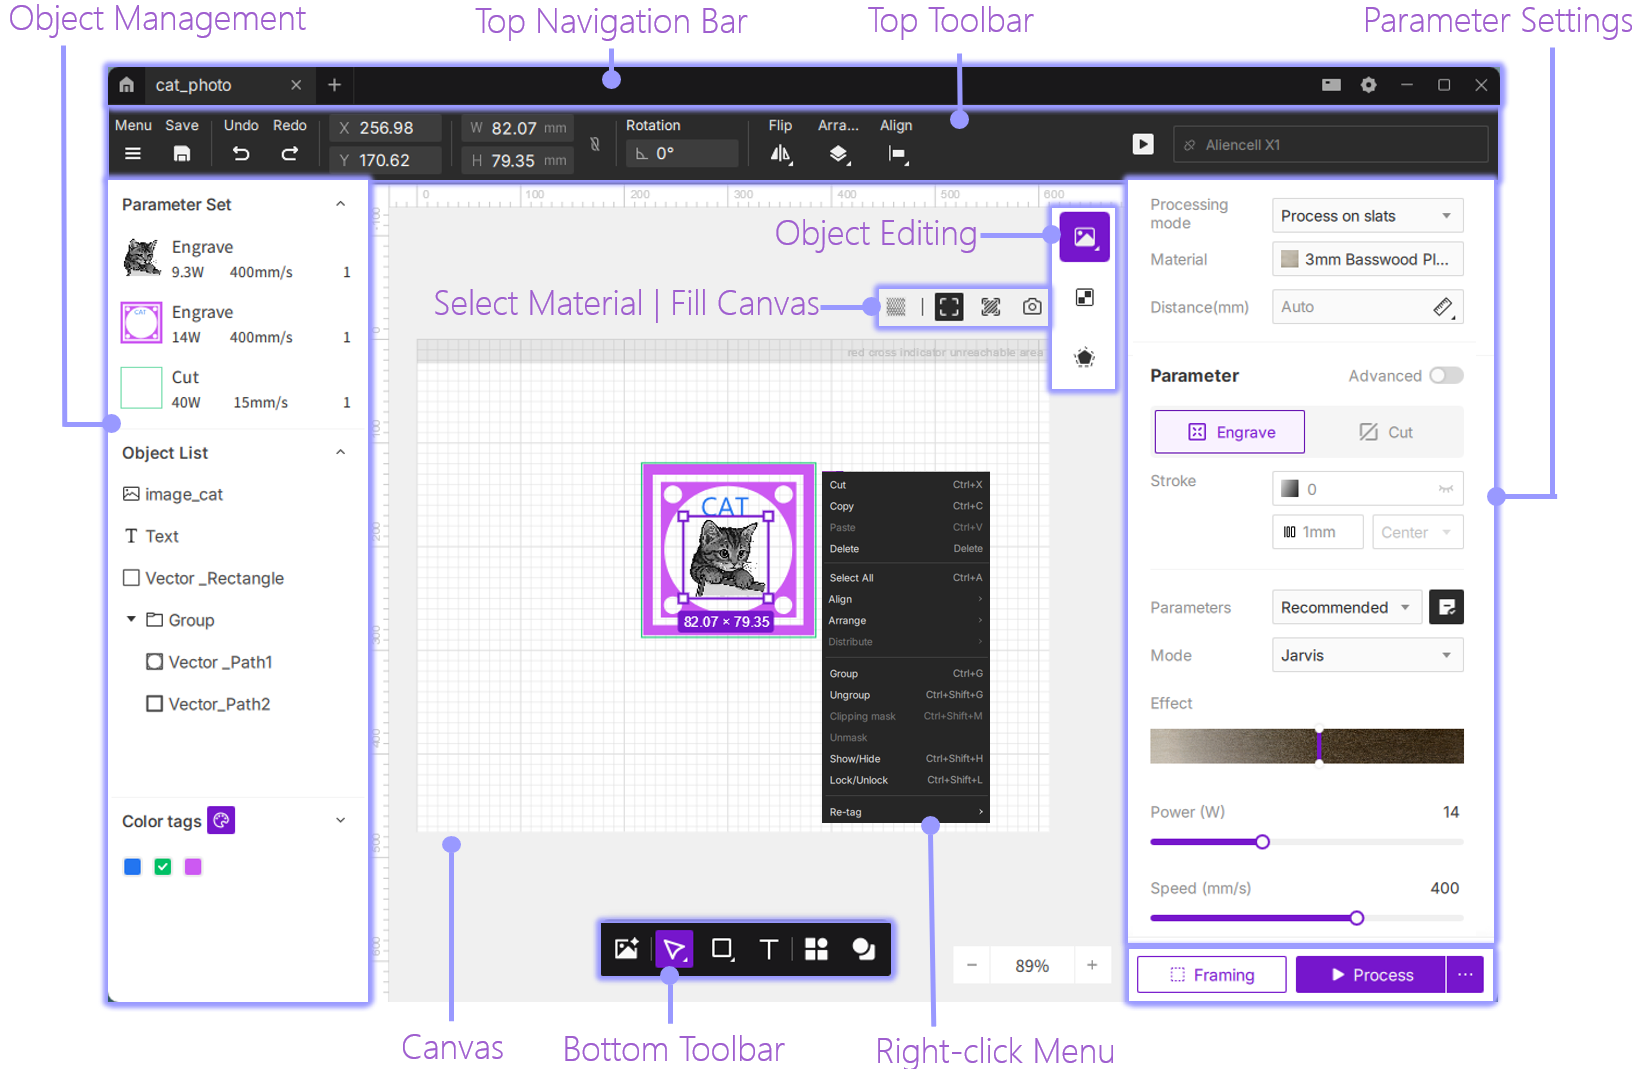Toggle the green color tag checkbox
This screenshot has width=1635, height=1069.
click(163, 867)
